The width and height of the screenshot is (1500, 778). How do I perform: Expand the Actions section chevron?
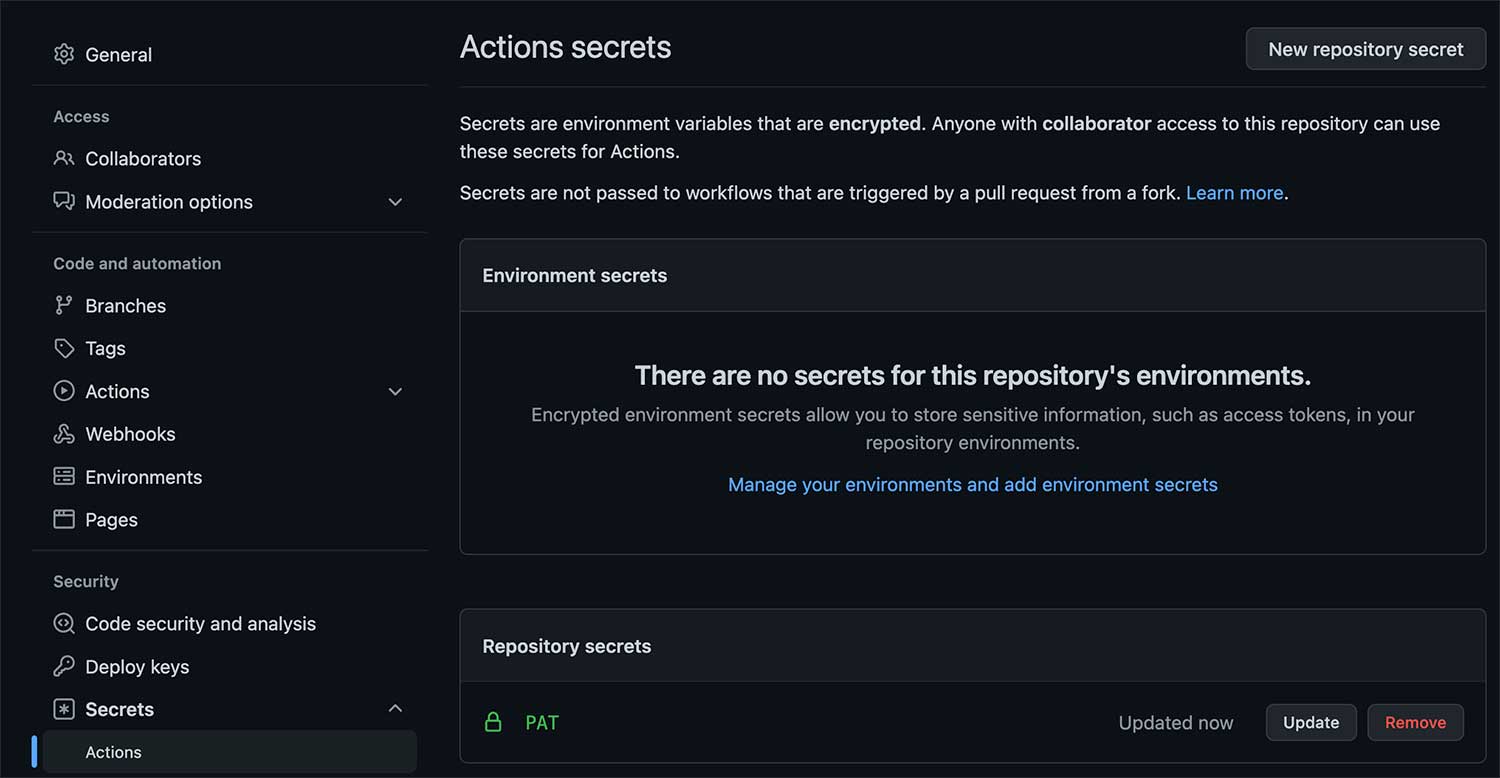(395, 392)
